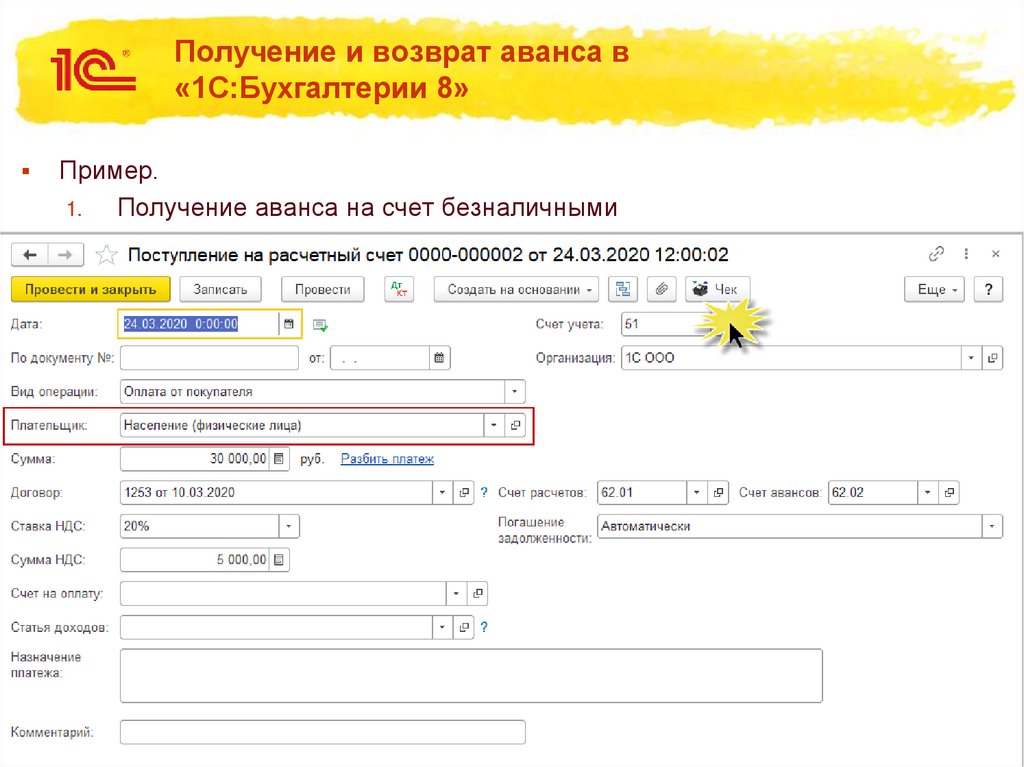Click into the Счет учета field showing 51
The width and height of the screenshot is (1024, 767).
click(666, 324)
